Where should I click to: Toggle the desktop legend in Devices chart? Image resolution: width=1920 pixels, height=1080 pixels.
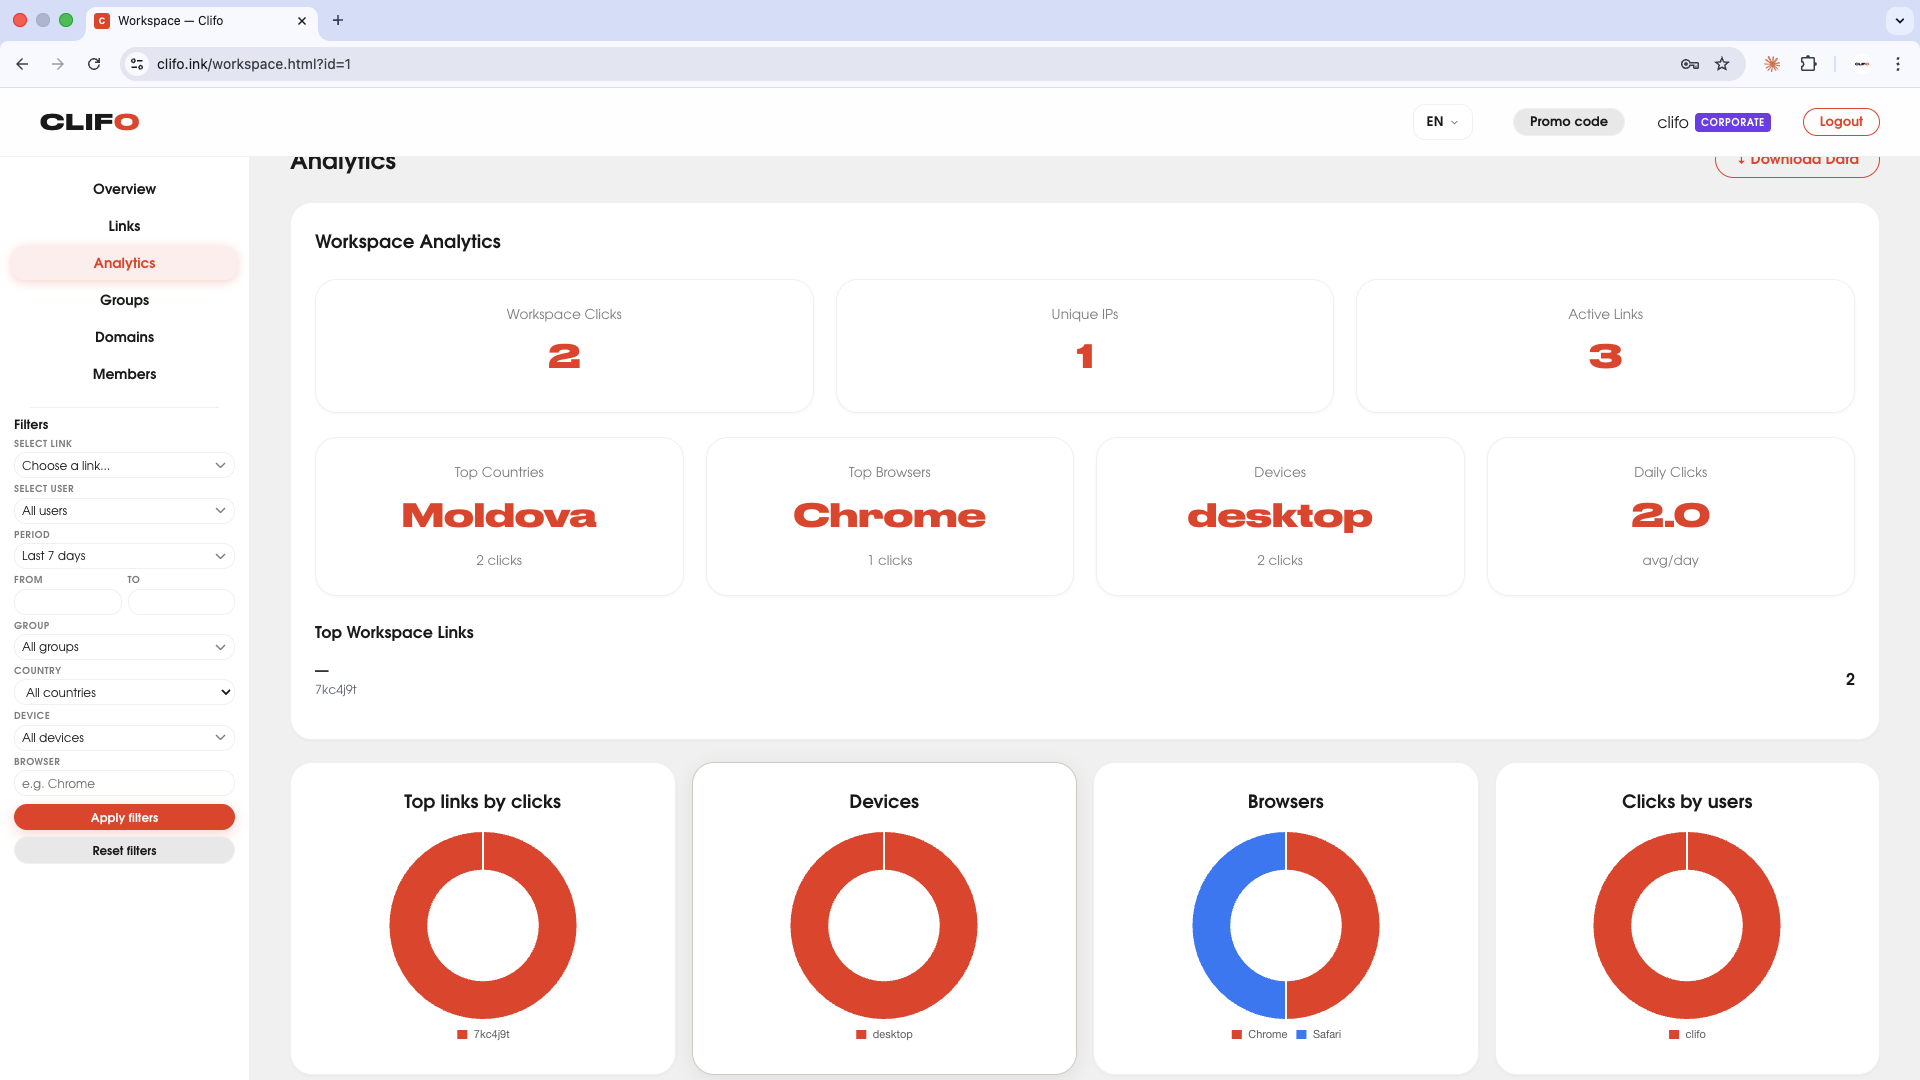884,1034
